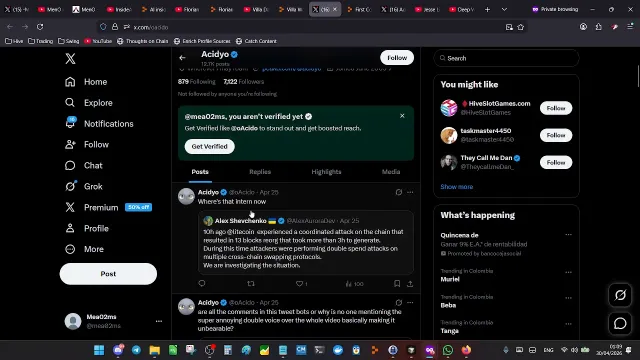Switch to Highlights tab
The width and height of the screenshot is (640, 360).
[x=326, y=172]
